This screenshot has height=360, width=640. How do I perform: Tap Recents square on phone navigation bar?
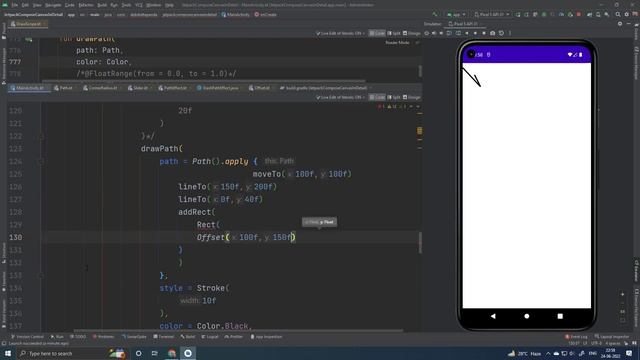(560, 316)
